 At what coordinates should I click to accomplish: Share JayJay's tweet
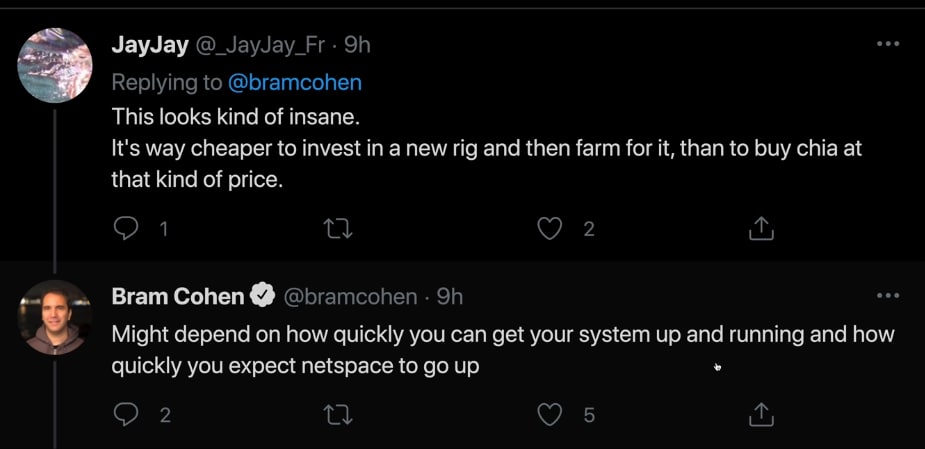pyautogui.click(x=761, y=228)
